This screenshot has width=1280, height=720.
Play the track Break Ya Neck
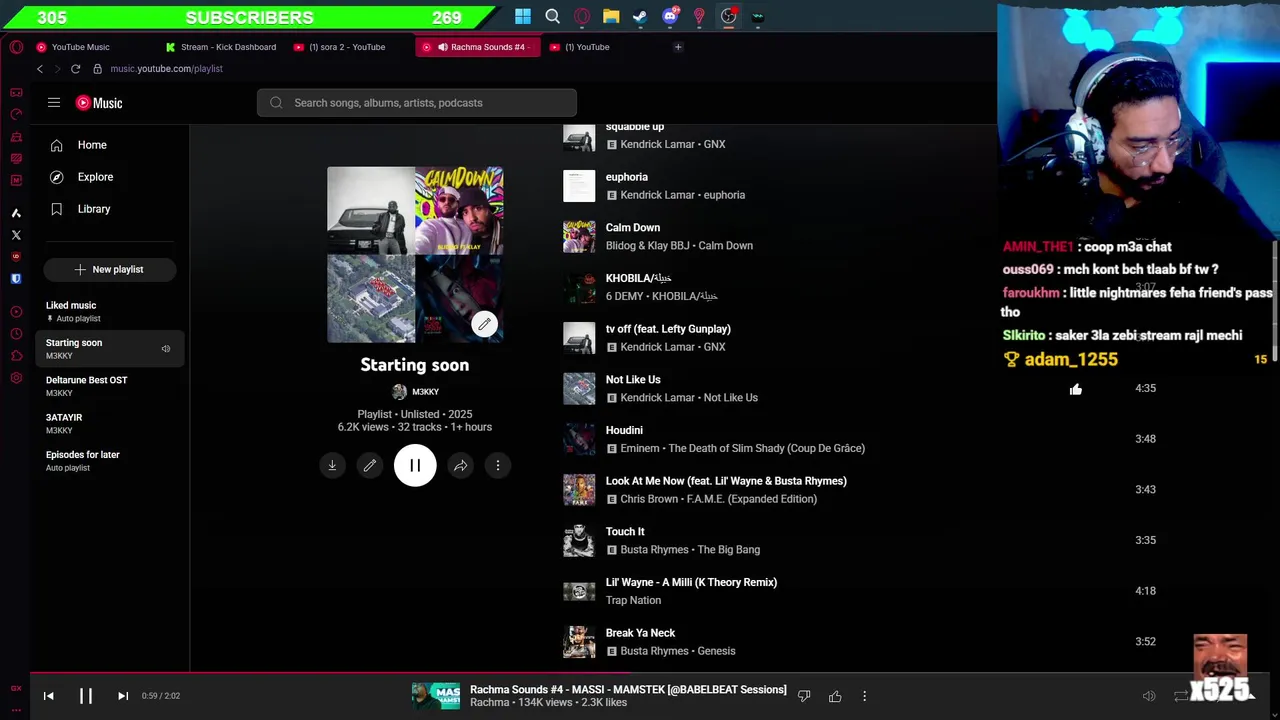pos(640,633)
